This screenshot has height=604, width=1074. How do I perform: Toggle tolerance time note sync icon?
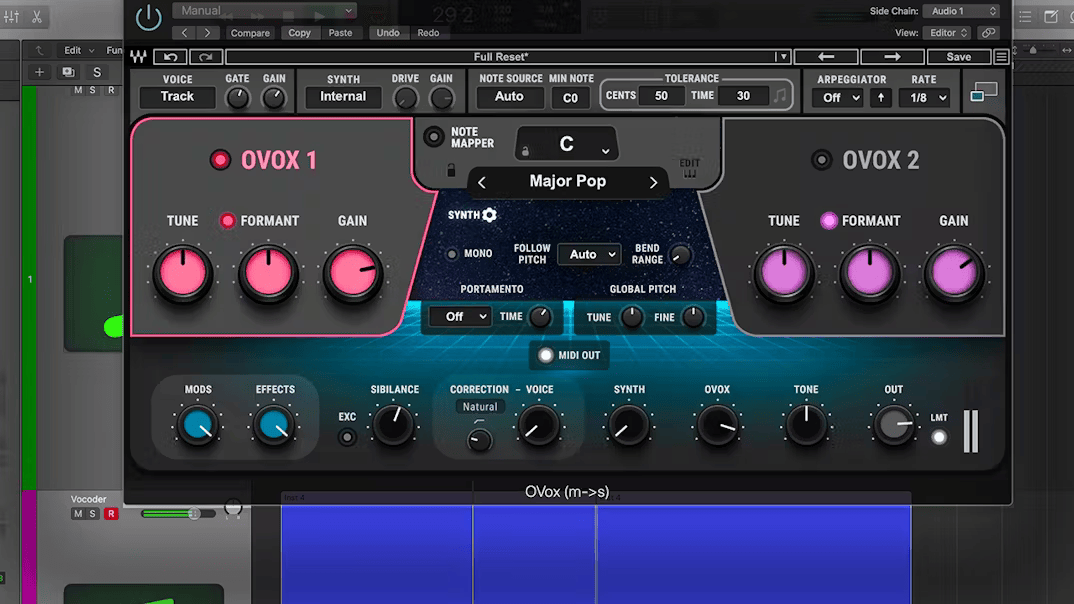click(x=779, y=96)
